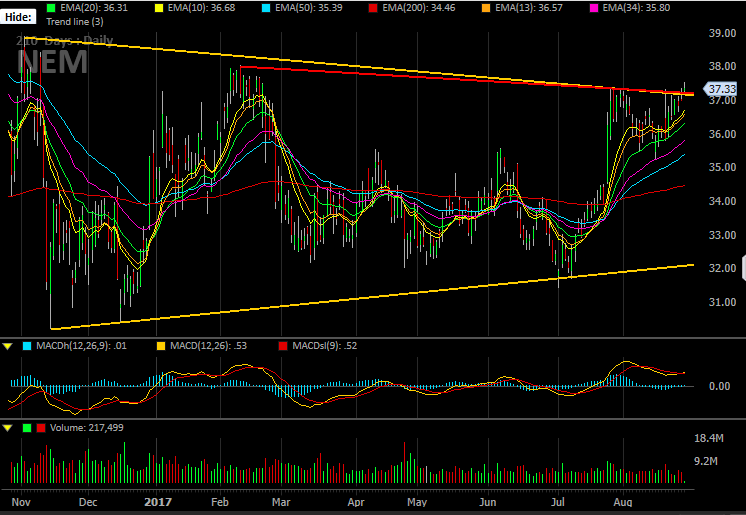Click the red EMA(200) legend square
This screenshot has width=746, height=515.
coord(373,8)
